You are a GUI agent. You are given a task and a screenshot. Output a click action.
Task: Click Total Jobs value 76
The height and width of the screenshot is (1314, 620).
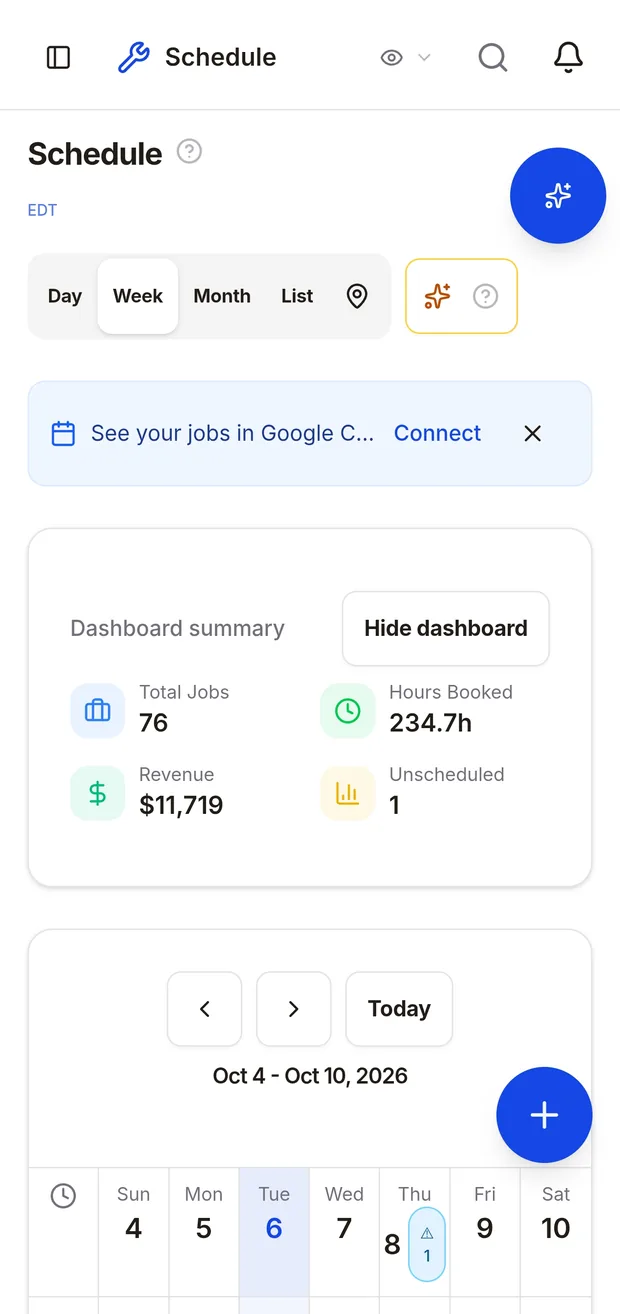pyautogui.click(x=154, y=723)
